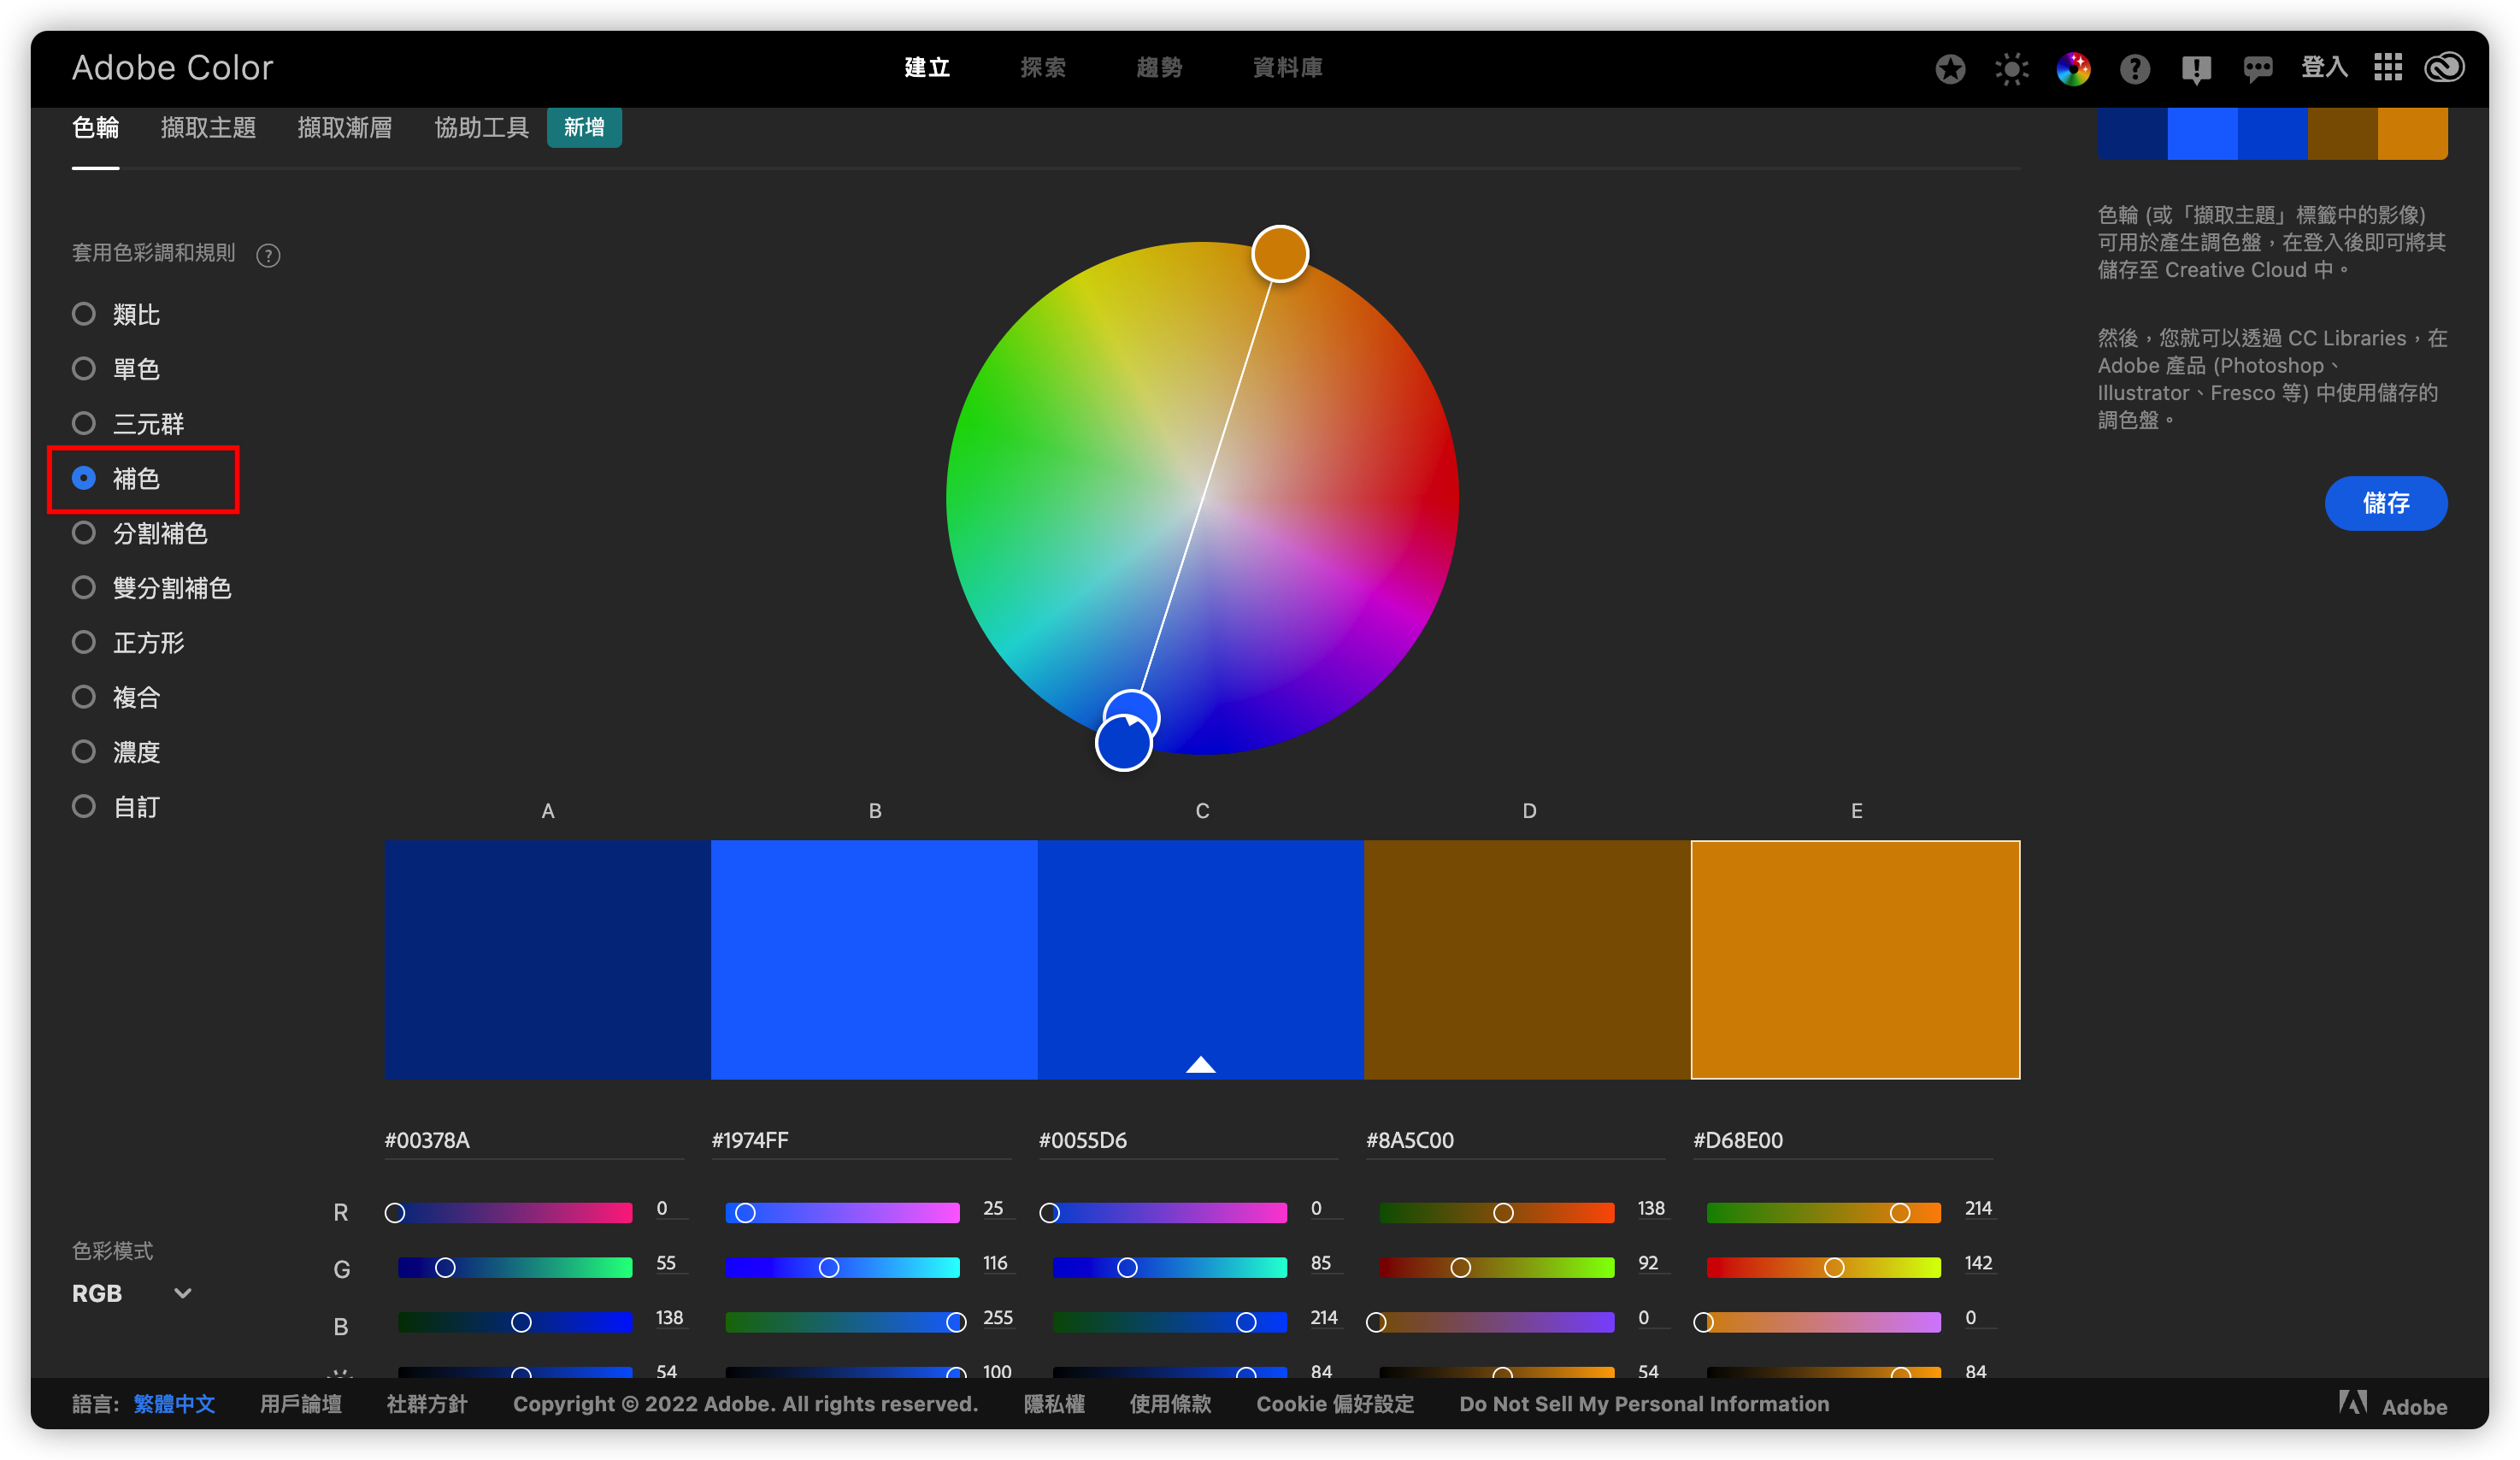Open the 使用條款 footer link
This screenshot has height=1460, width=2520.
pyautogui.click(x=1170, y=1404)
